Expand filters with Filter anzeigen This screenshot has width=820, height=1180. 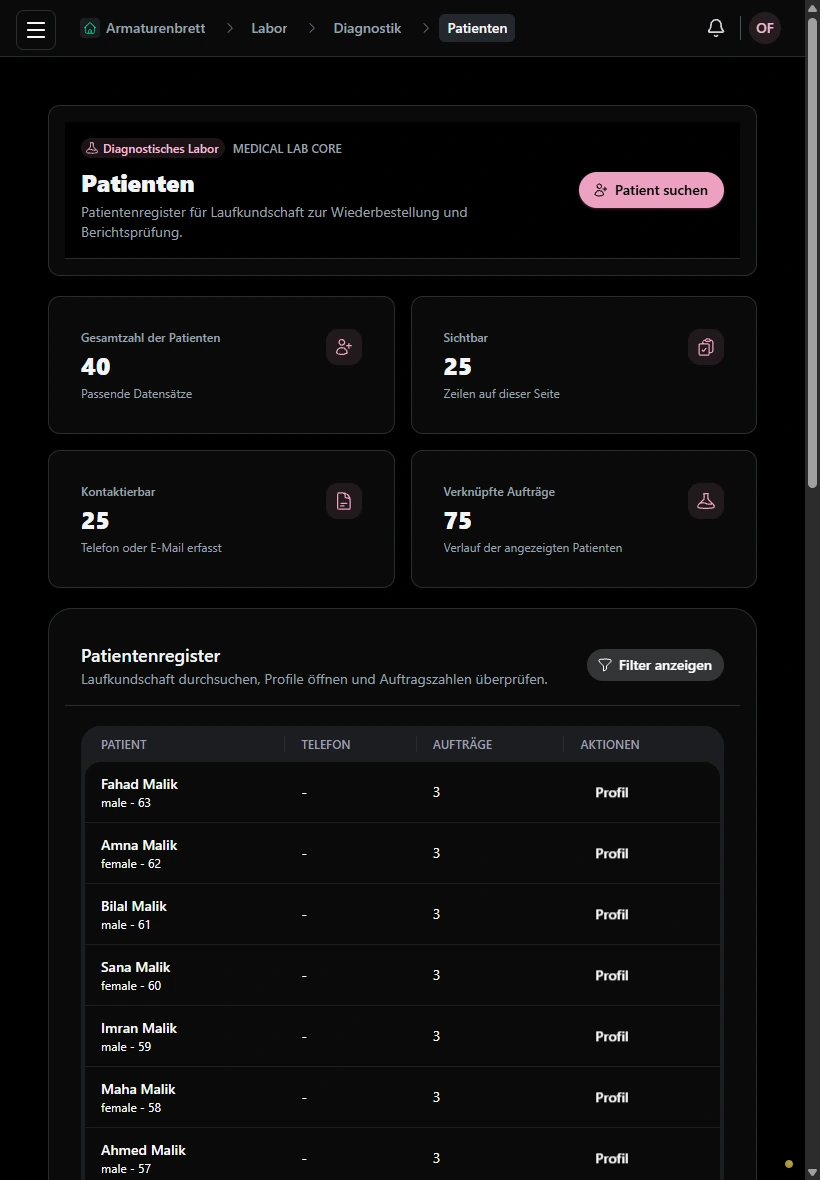coord(655,665)
